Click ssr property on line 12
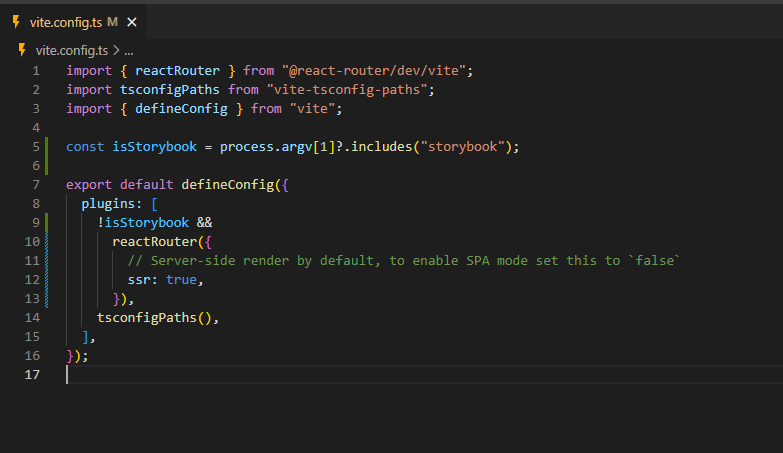Screen dimensions: 783x453 139,280
